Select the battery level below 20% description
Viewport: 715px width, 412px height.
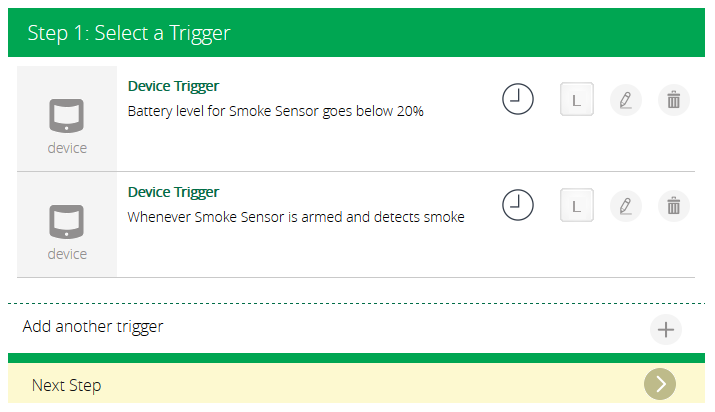(x=275, y=111)
